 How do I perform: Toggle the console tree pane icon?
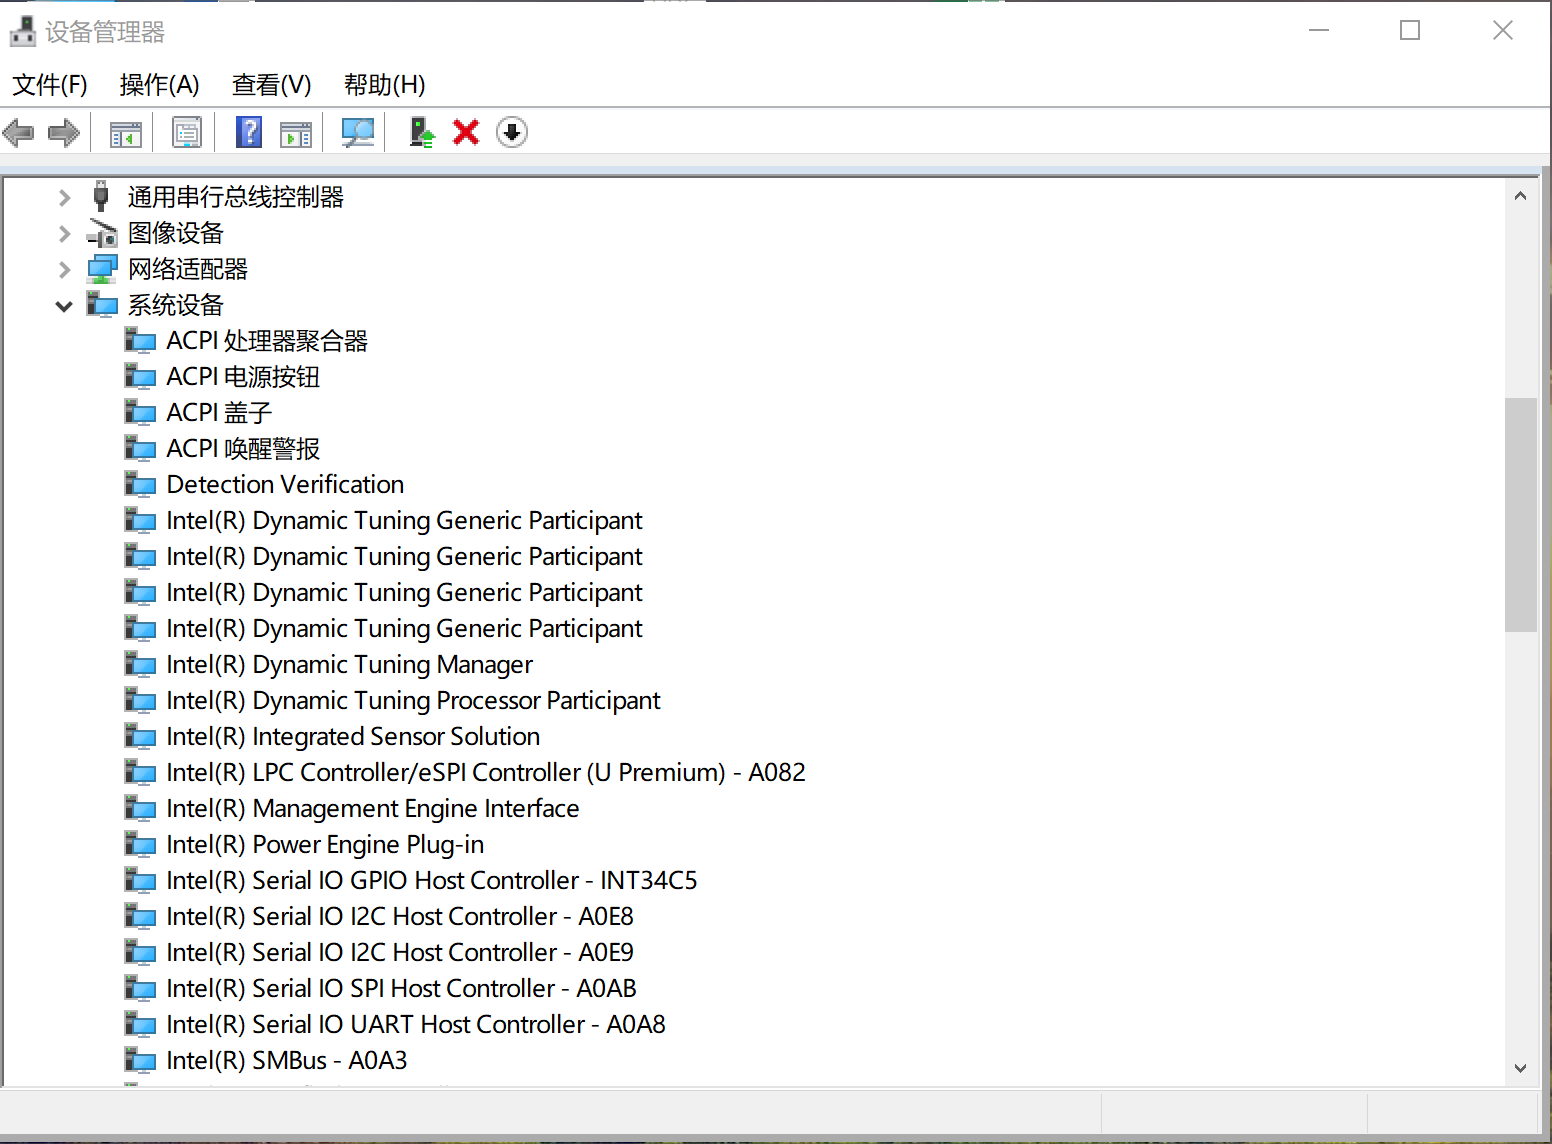coord(126,132)
